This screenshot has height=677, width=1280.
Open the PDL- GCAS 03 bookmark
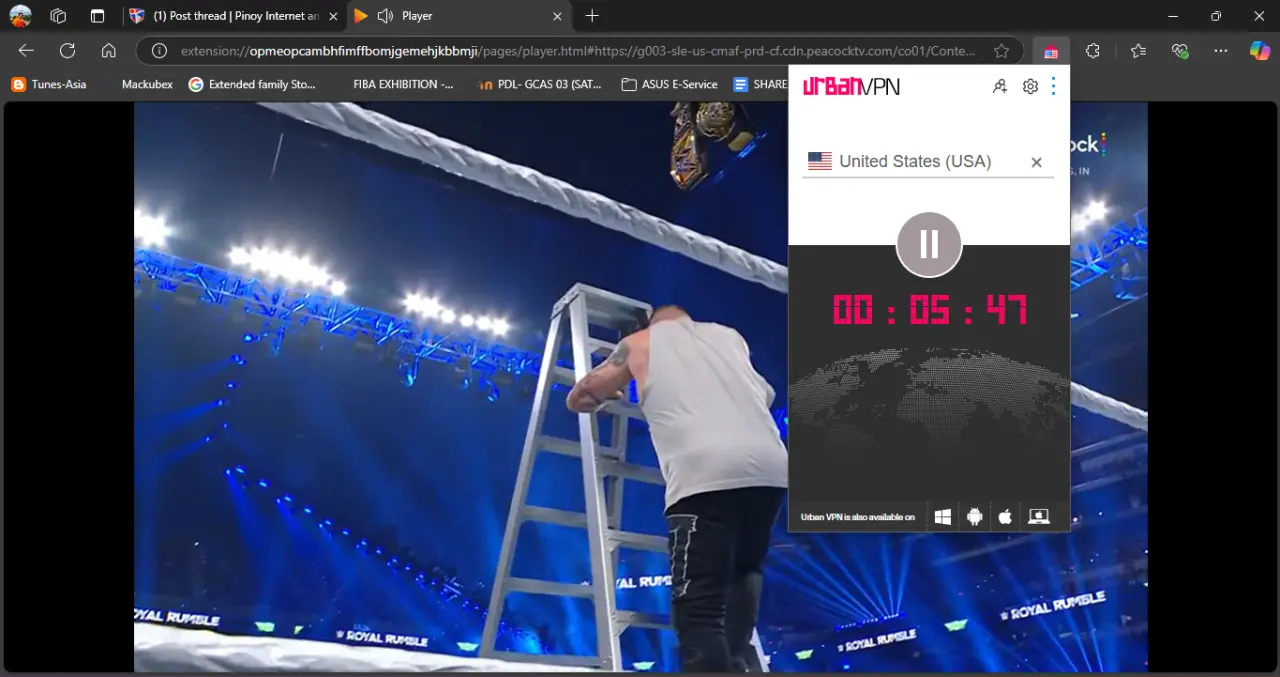(540, 85)
